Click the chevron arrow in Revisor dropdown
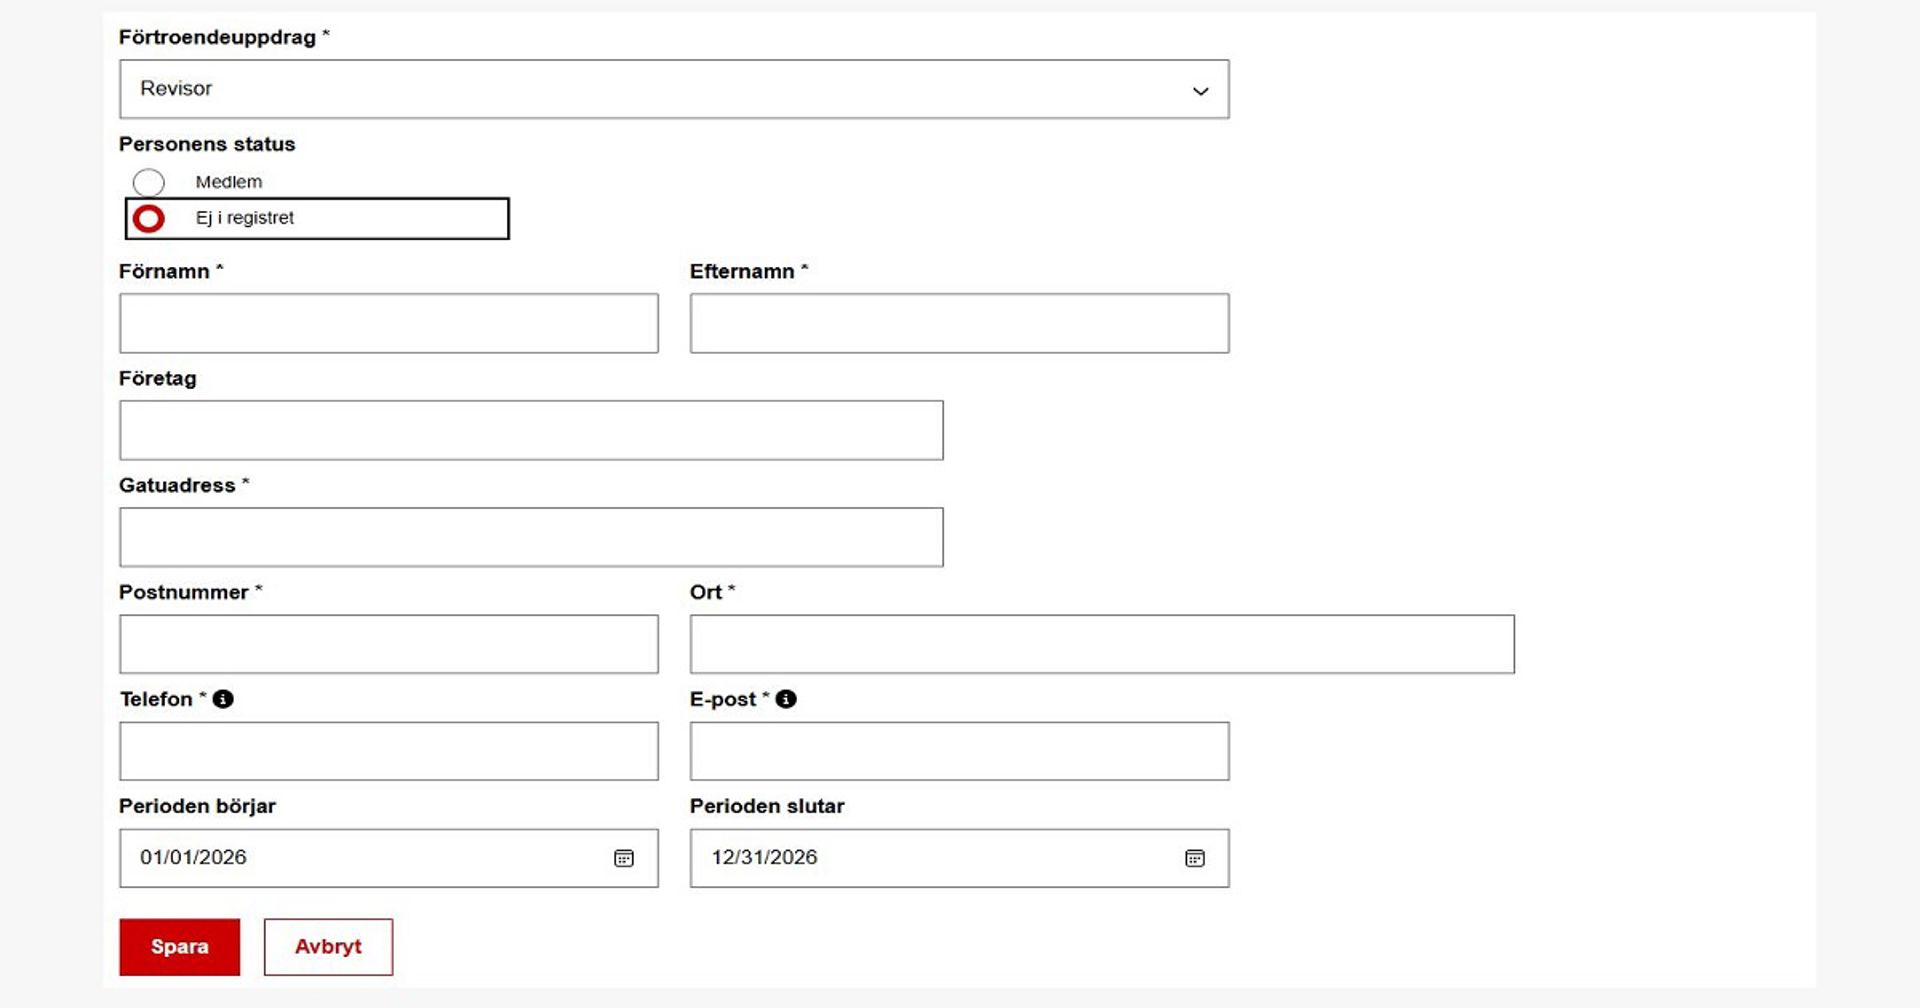 1200,91
